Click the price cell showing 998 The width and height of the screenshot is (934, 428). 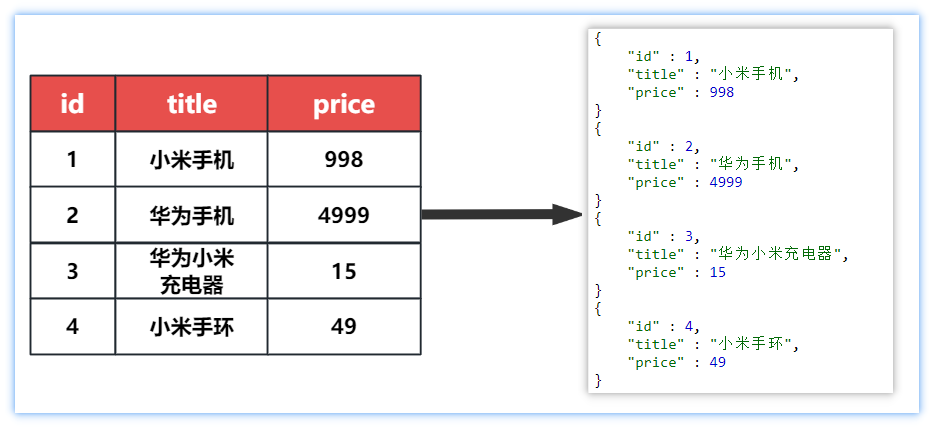pos(344,159)
